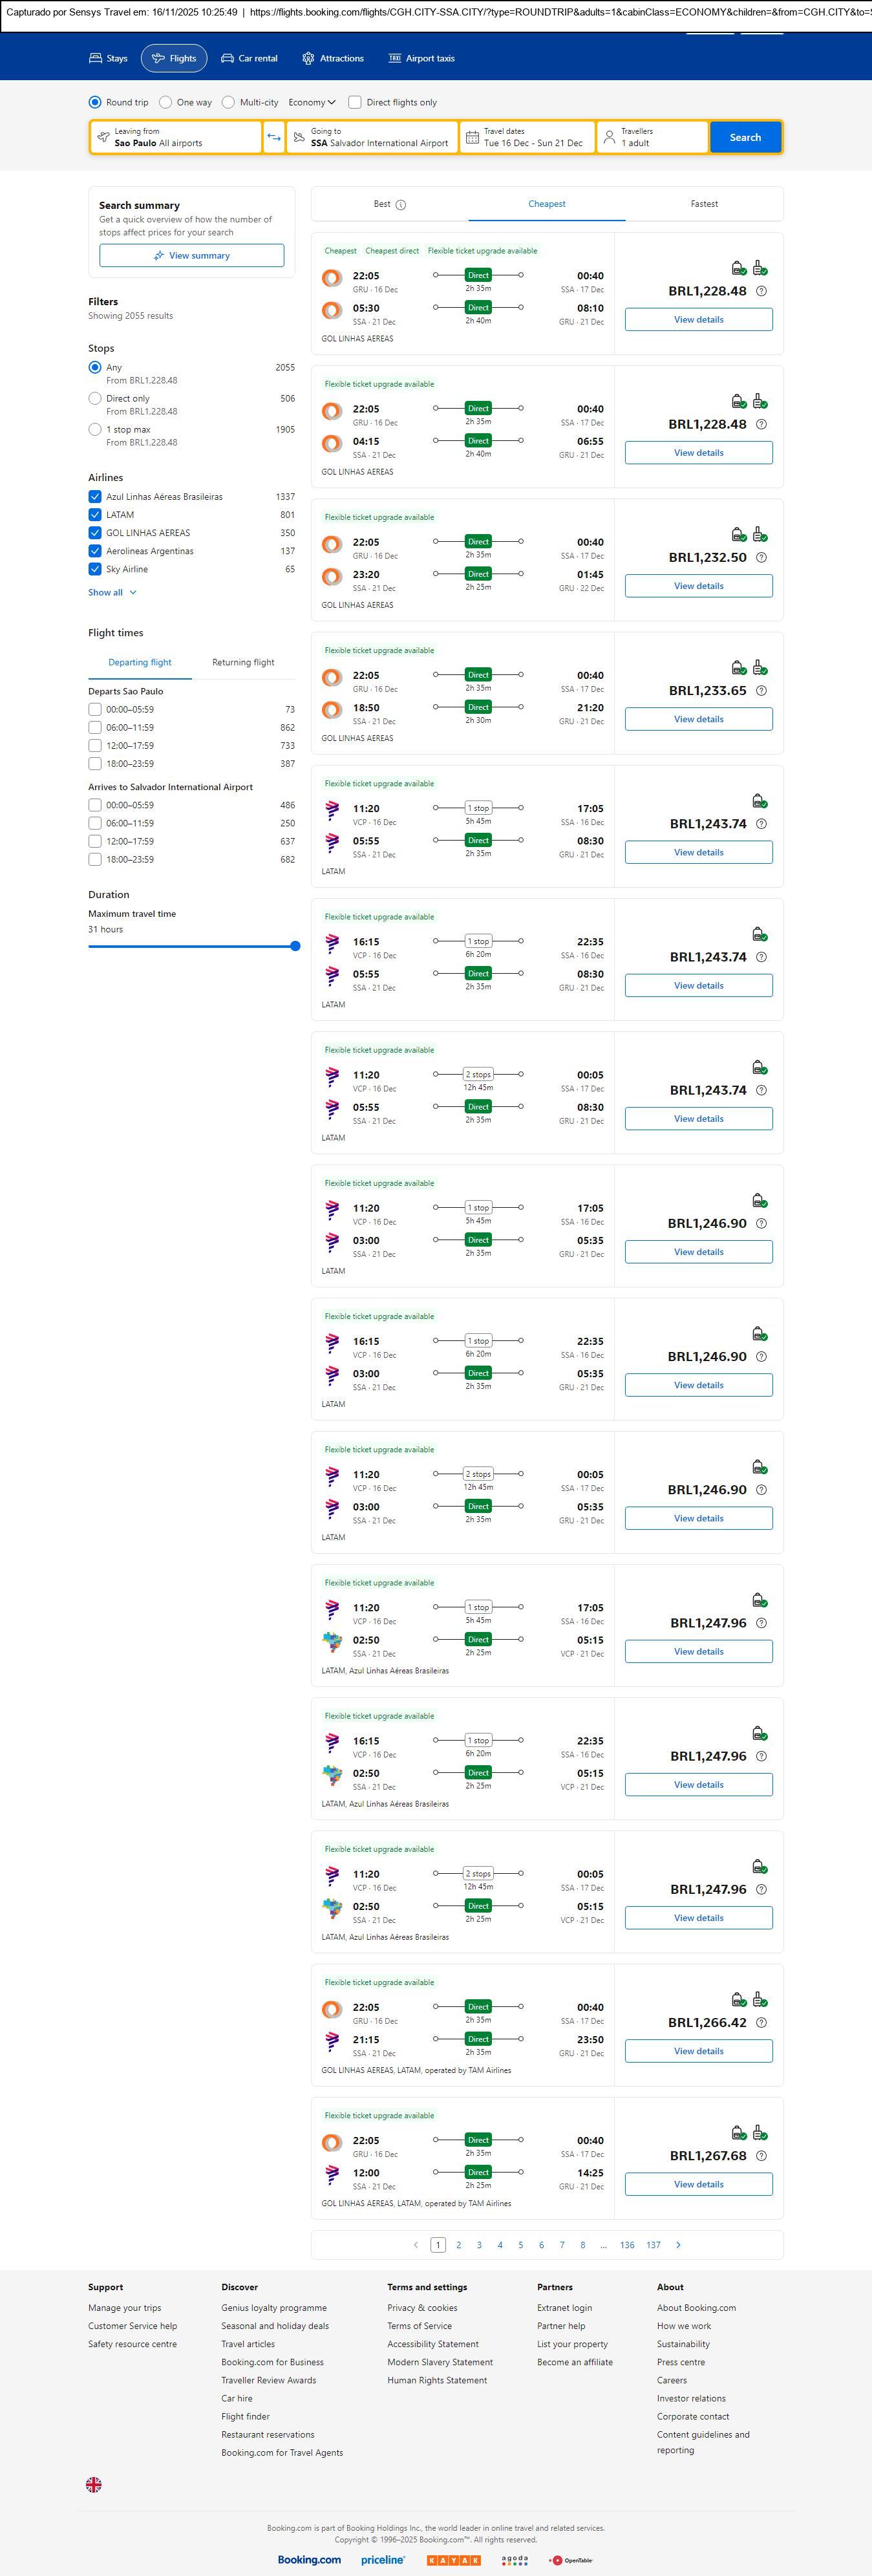This screenshot has width=872, height=2576.
Task: Enable Direct flights only checkbox
Action: pyautogui.click(x=355, y=102)
